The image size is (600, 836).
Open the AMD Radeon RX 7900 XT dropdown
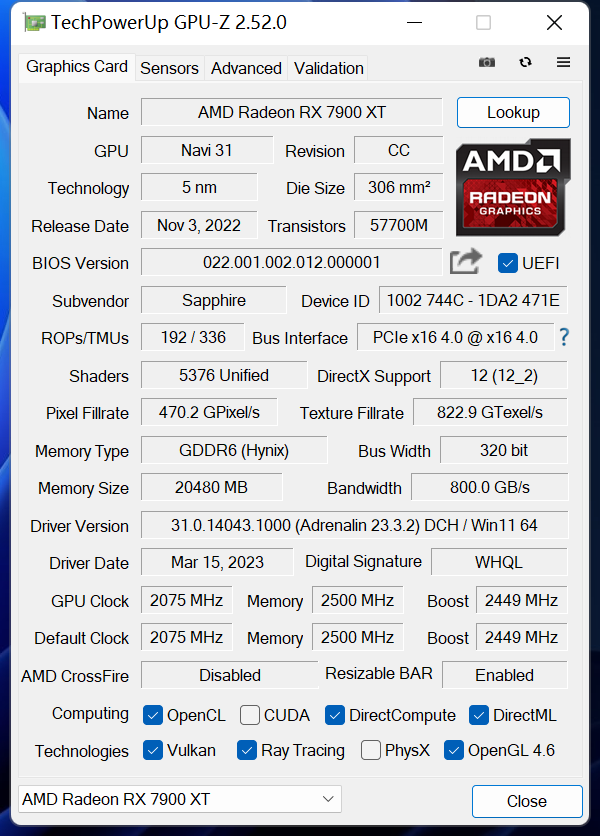click(180, 799)
